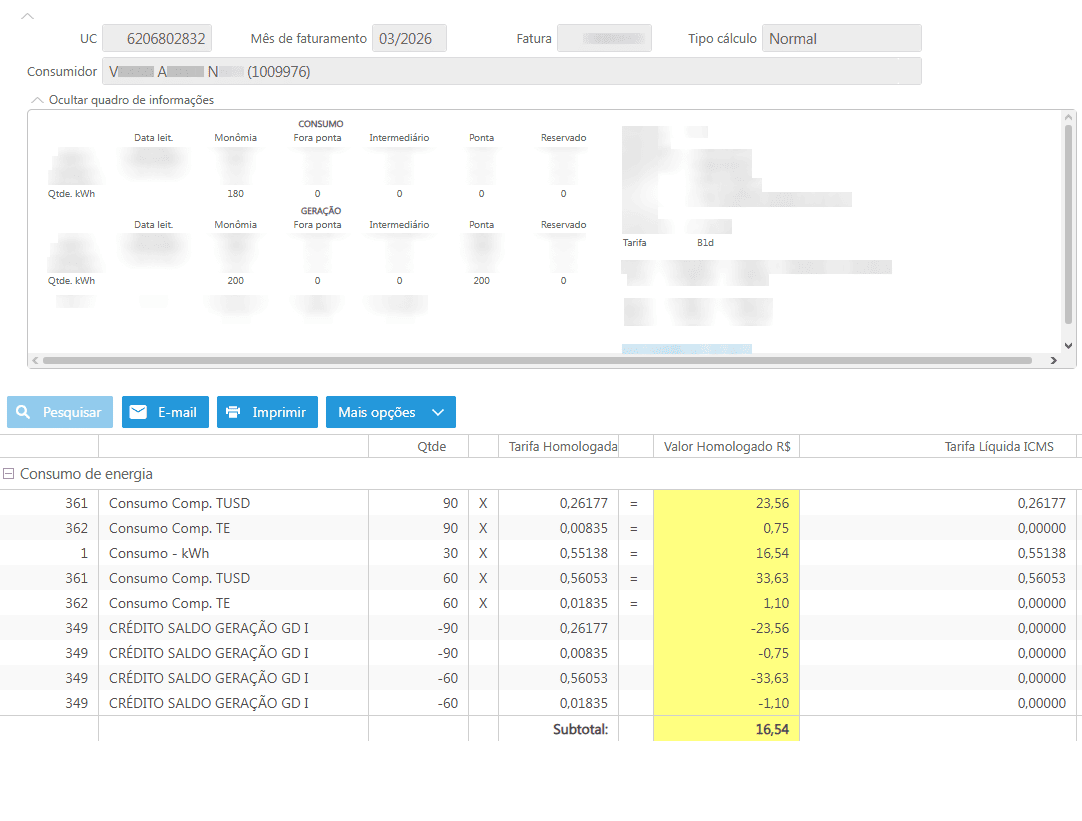Click the horizontal scrollbar left arrow
1082x821 pixels.
[x=35, y=360]
